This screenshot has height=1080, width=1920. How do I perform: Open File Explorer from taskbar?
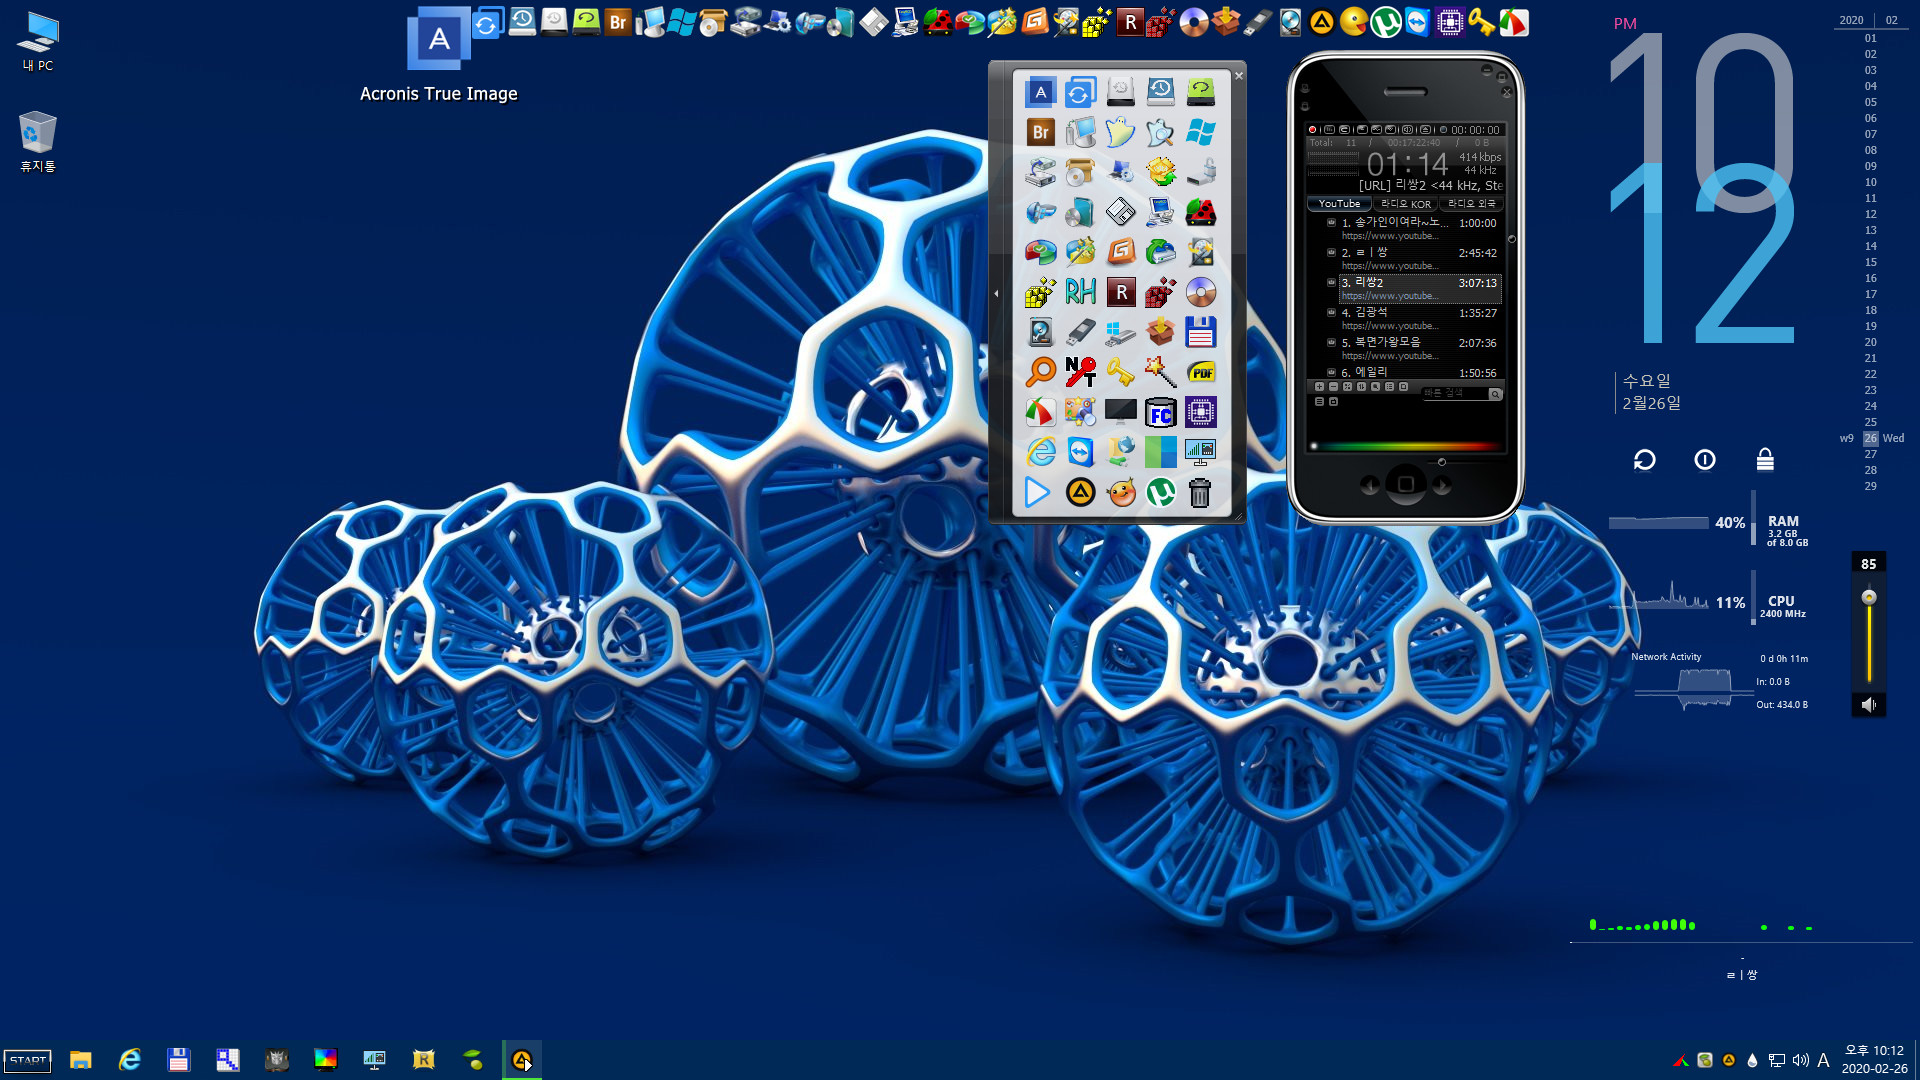point(80,1060)
